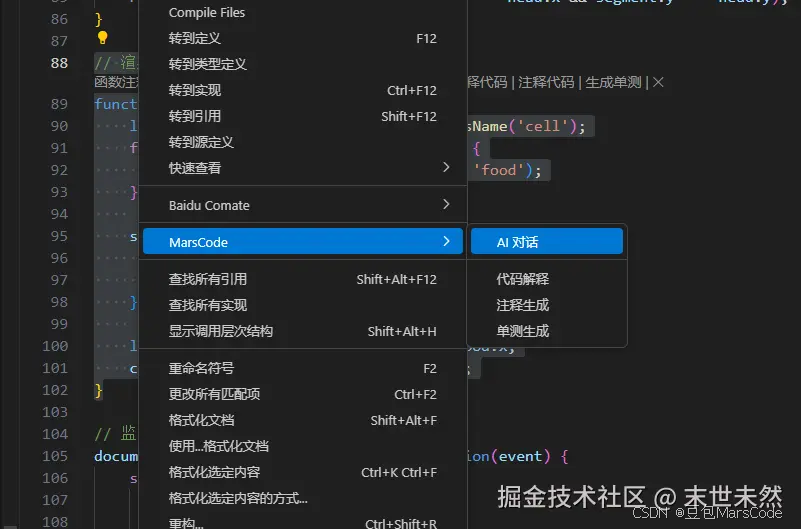Image resolution: width=801 pixels, height=529 pixels.
Task: Select 格式化选定内容 menu entry
Action: [x=303, y=472]
